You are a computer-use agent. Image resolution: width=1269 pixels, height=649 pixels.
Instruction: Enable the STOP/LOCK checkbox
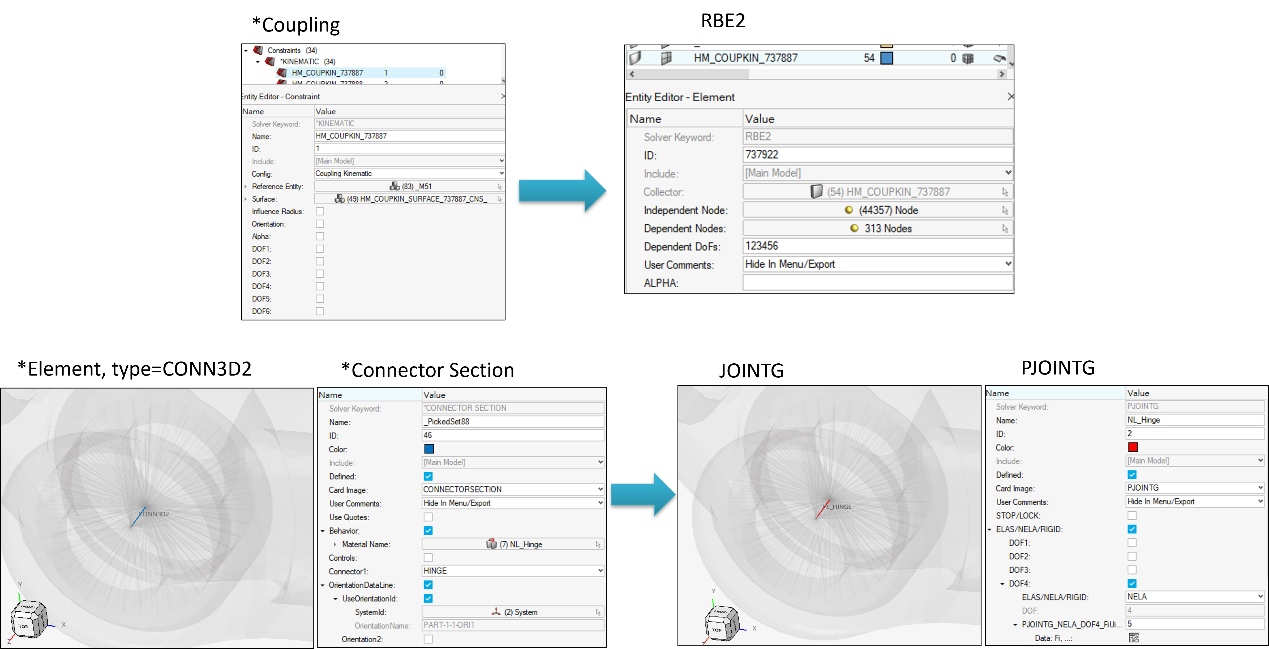[1131, 515]
